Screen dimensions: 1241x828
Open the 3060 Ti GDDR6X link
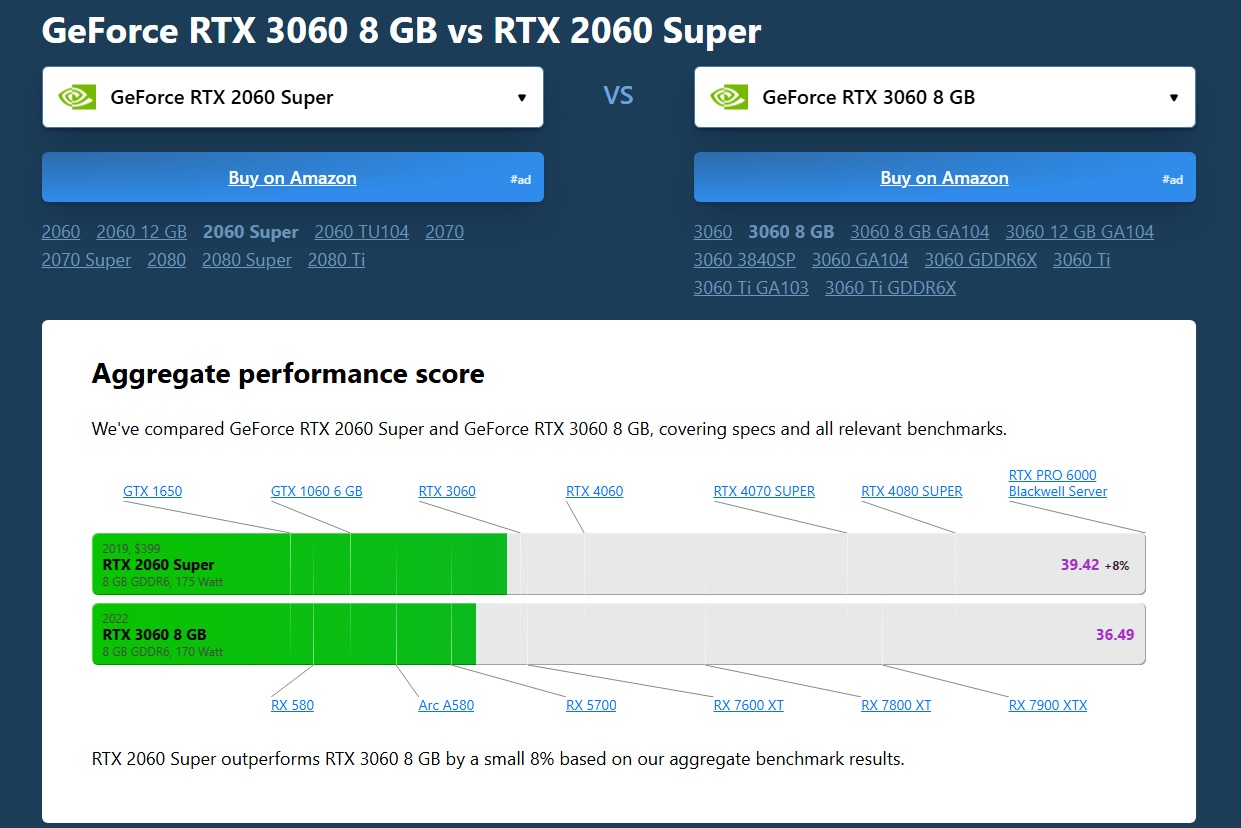(x=890, y=288)
